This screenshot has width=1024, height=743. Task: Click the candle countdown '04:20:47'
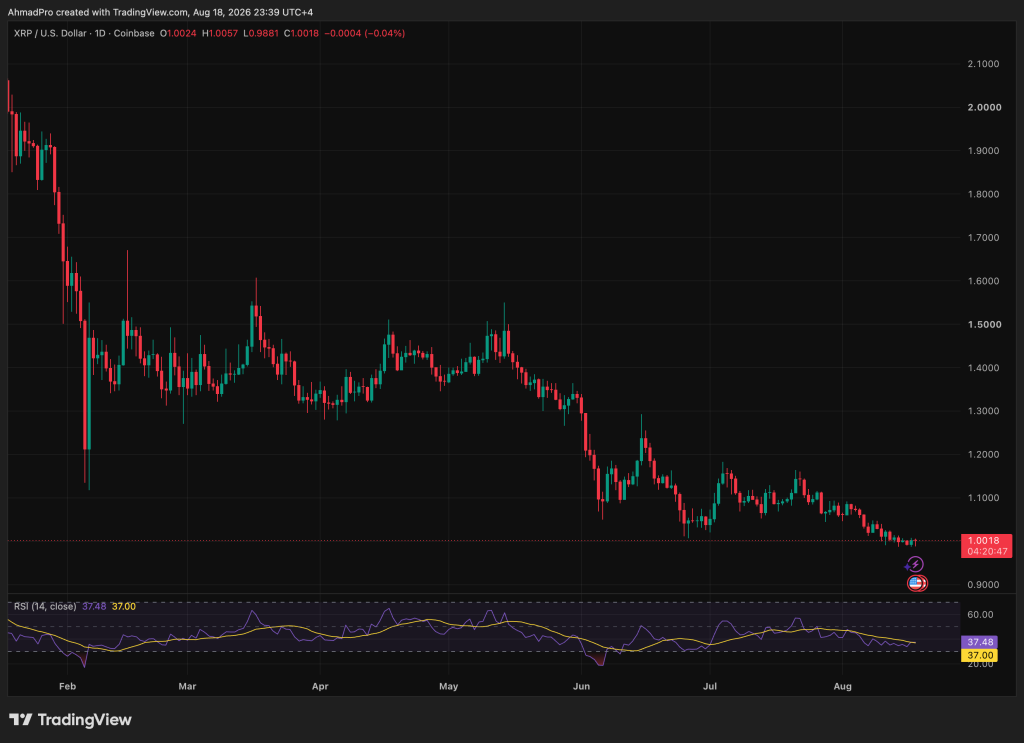click(x=987, y=552)
